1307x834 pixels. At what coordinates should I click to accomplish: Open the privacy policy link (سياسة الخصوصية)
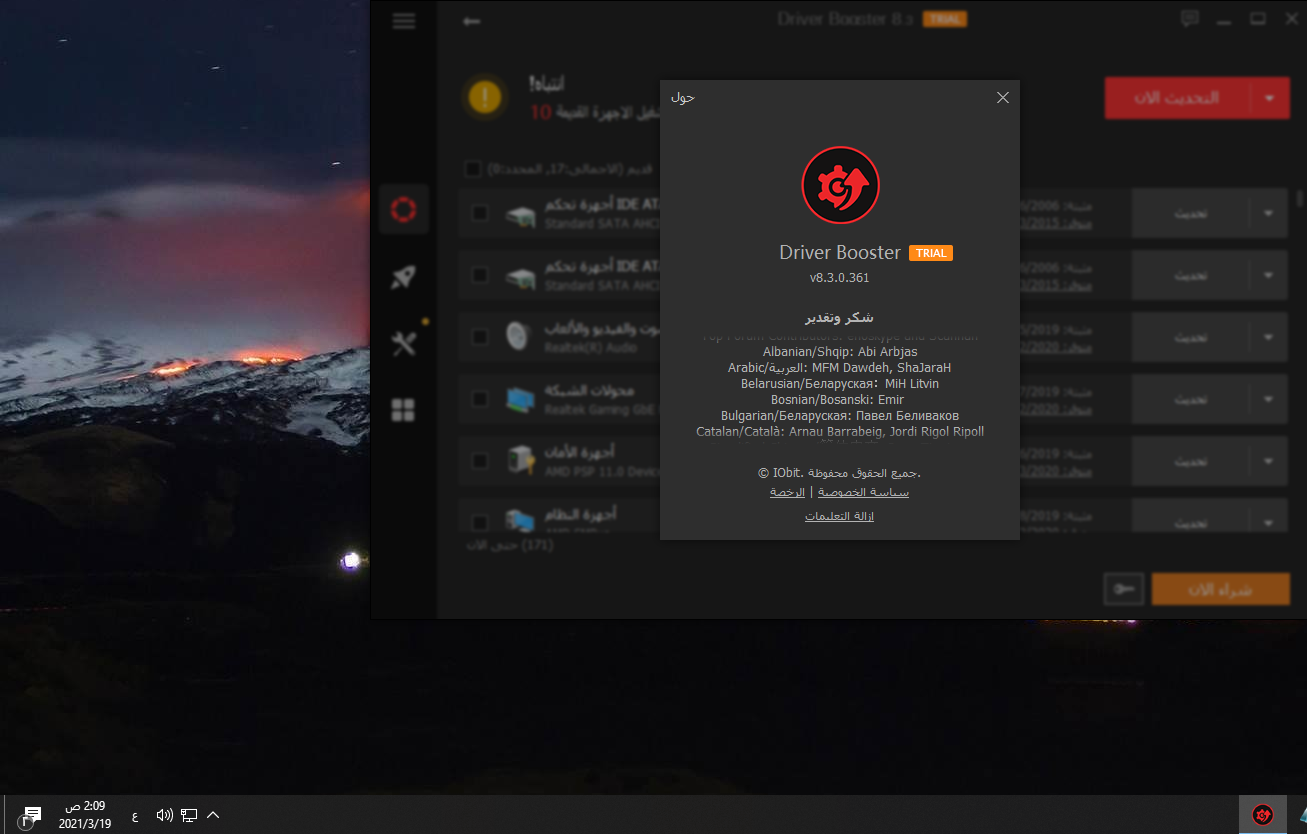coord(864,492)
